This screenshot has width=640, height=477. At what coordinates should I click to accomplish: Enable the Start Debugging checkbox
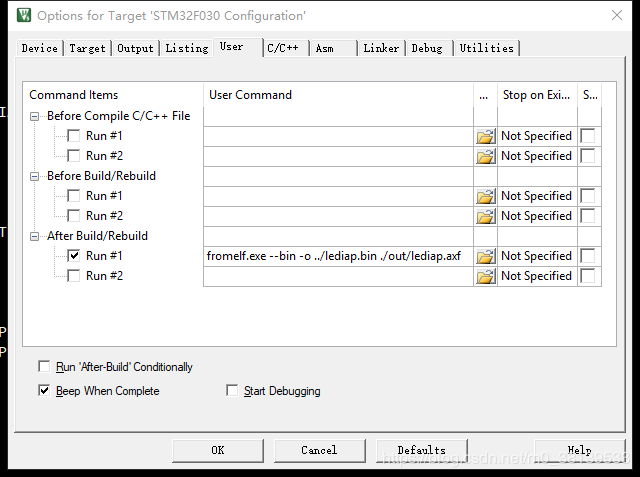[x=233, y=391]
